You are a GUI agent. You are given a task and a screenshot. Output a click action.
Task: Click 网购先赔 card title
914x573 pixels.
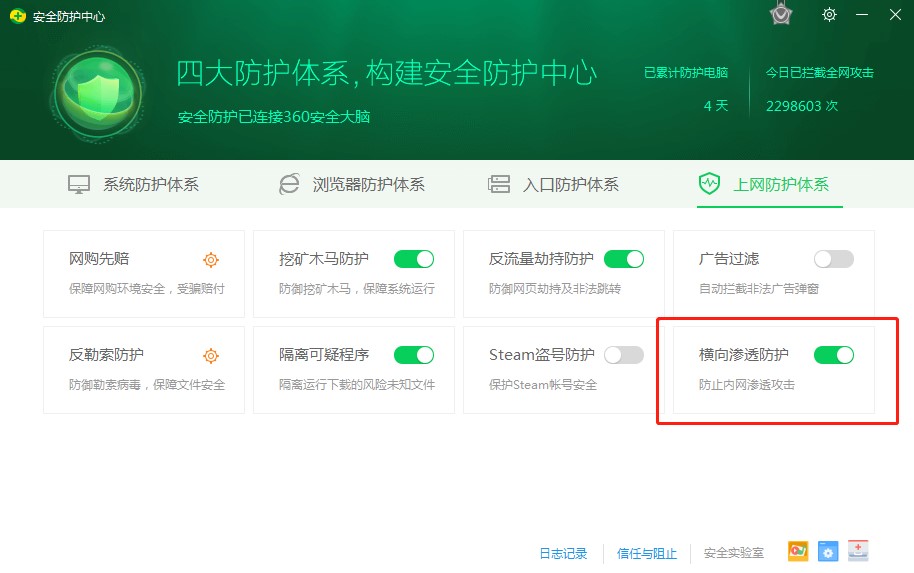(x=99, y=259)
